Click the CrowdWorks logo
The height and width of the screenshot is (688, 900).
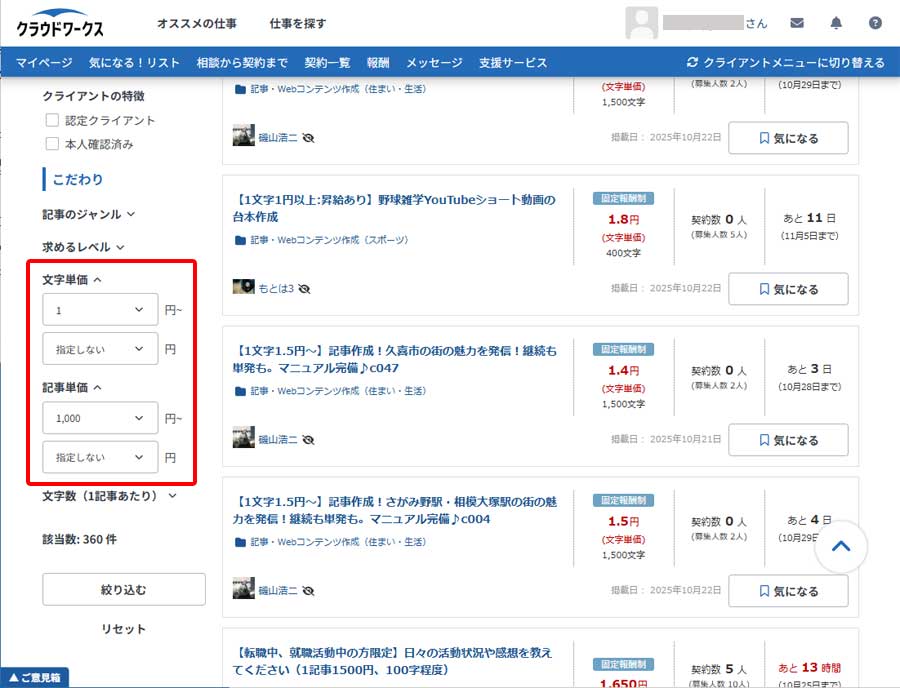click(60, 24)
